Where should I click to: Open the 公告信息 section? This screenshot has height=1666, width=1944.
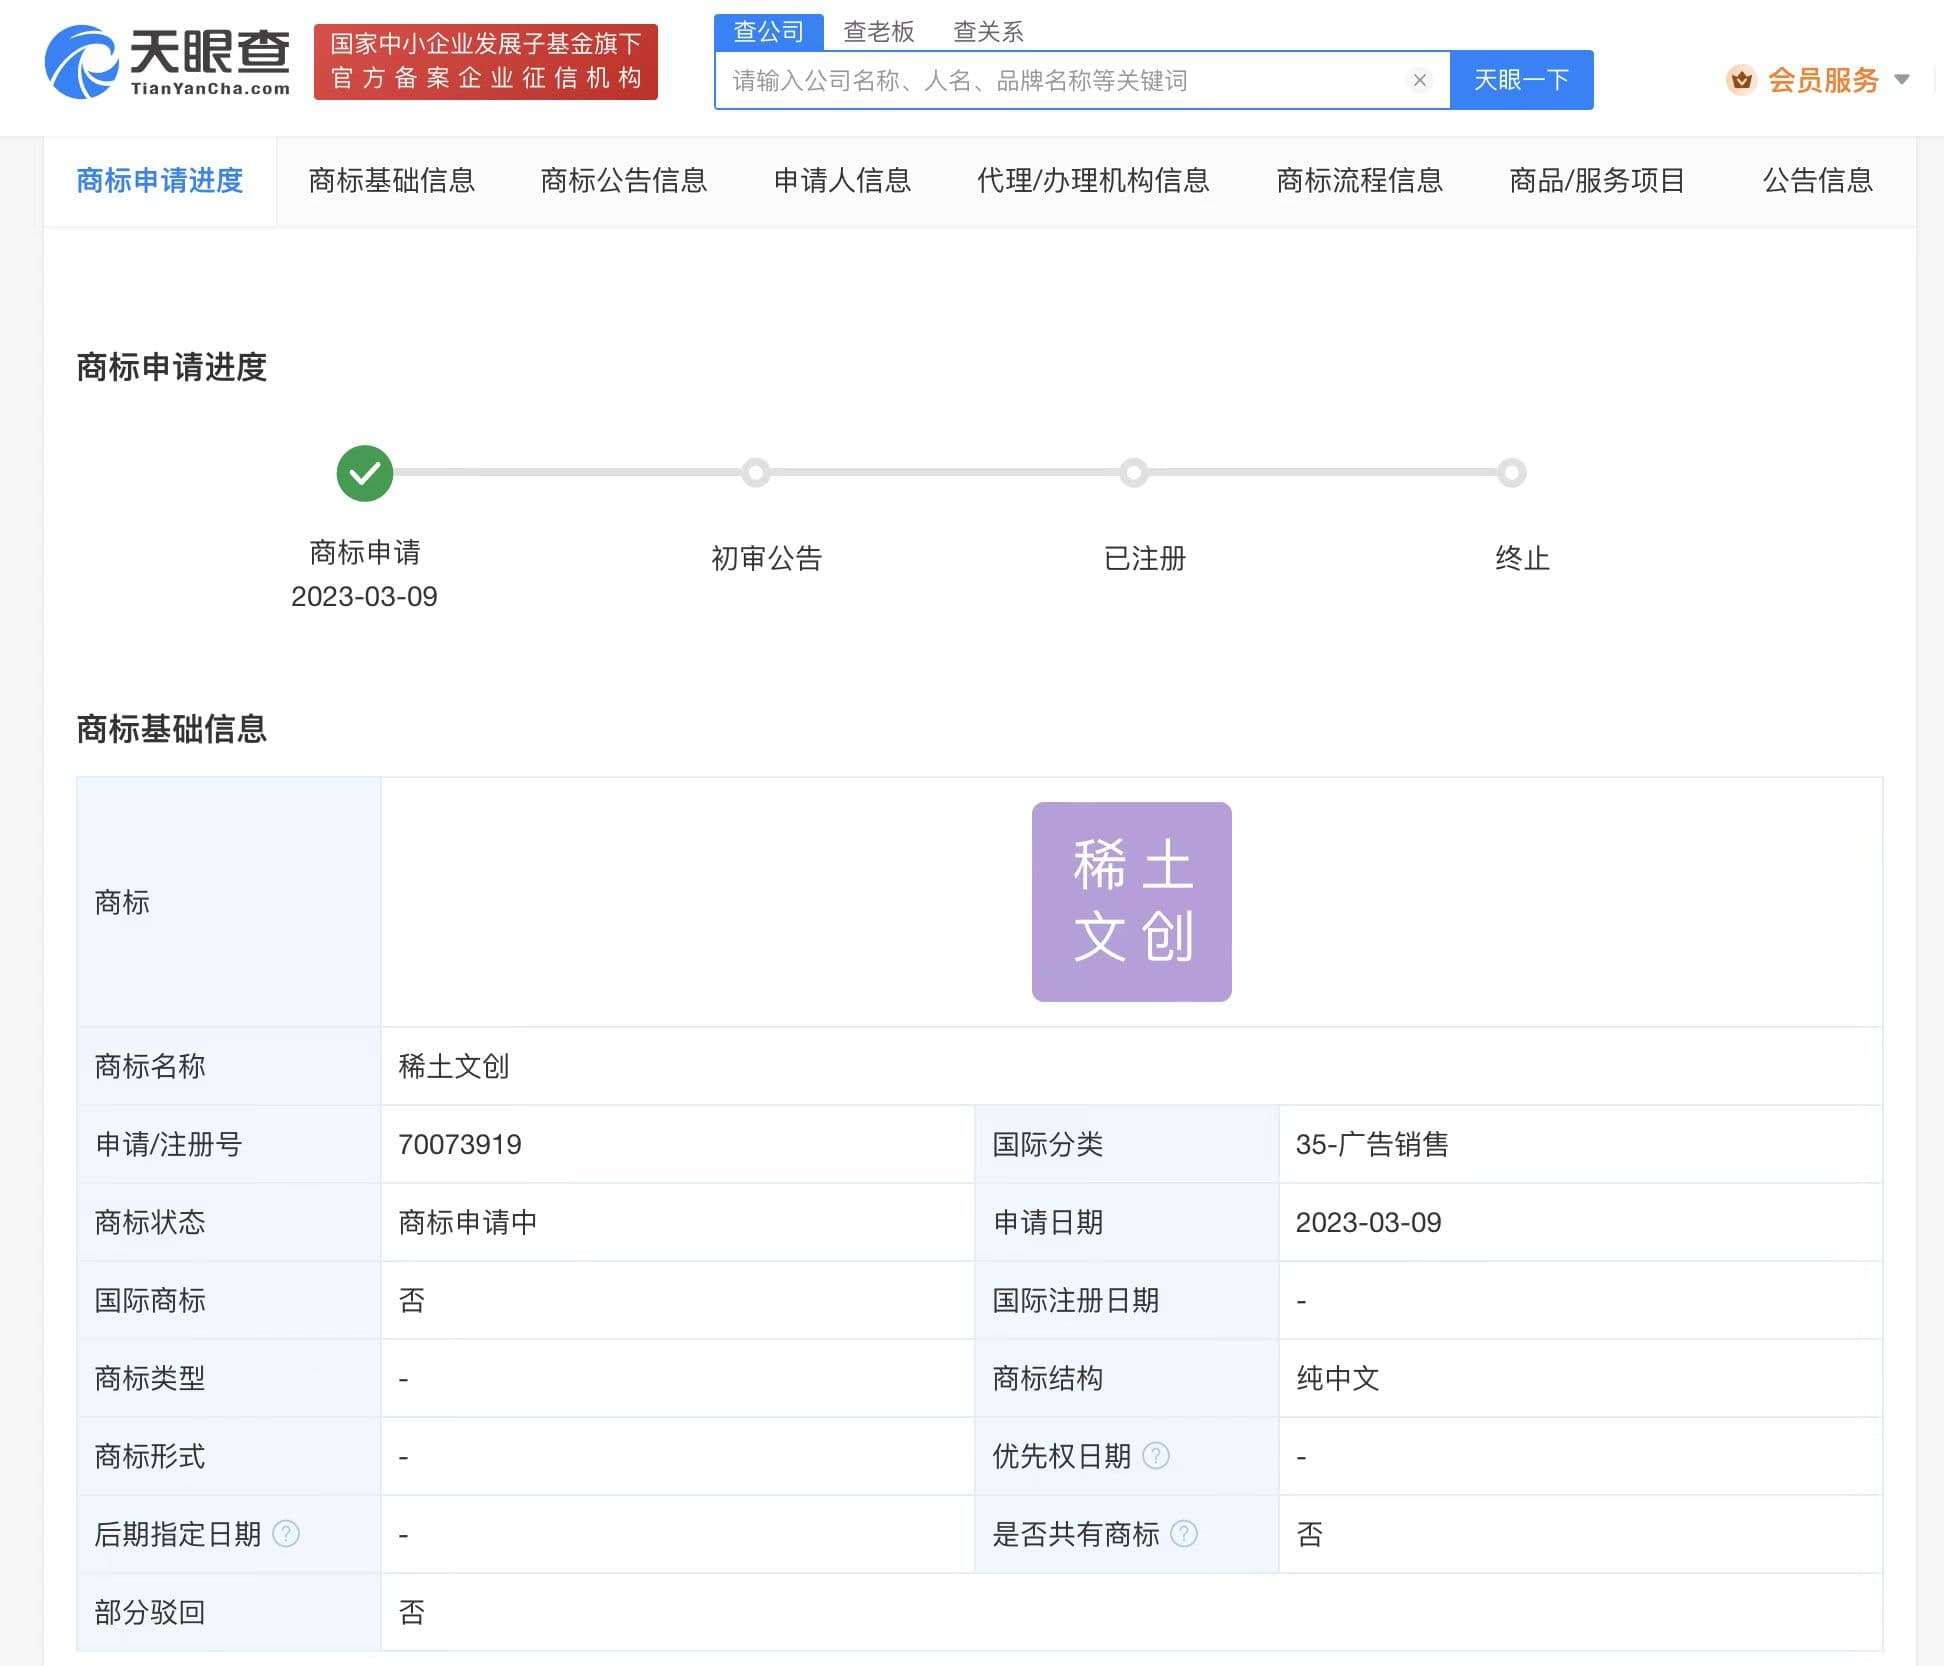(x=1818, y=181)
